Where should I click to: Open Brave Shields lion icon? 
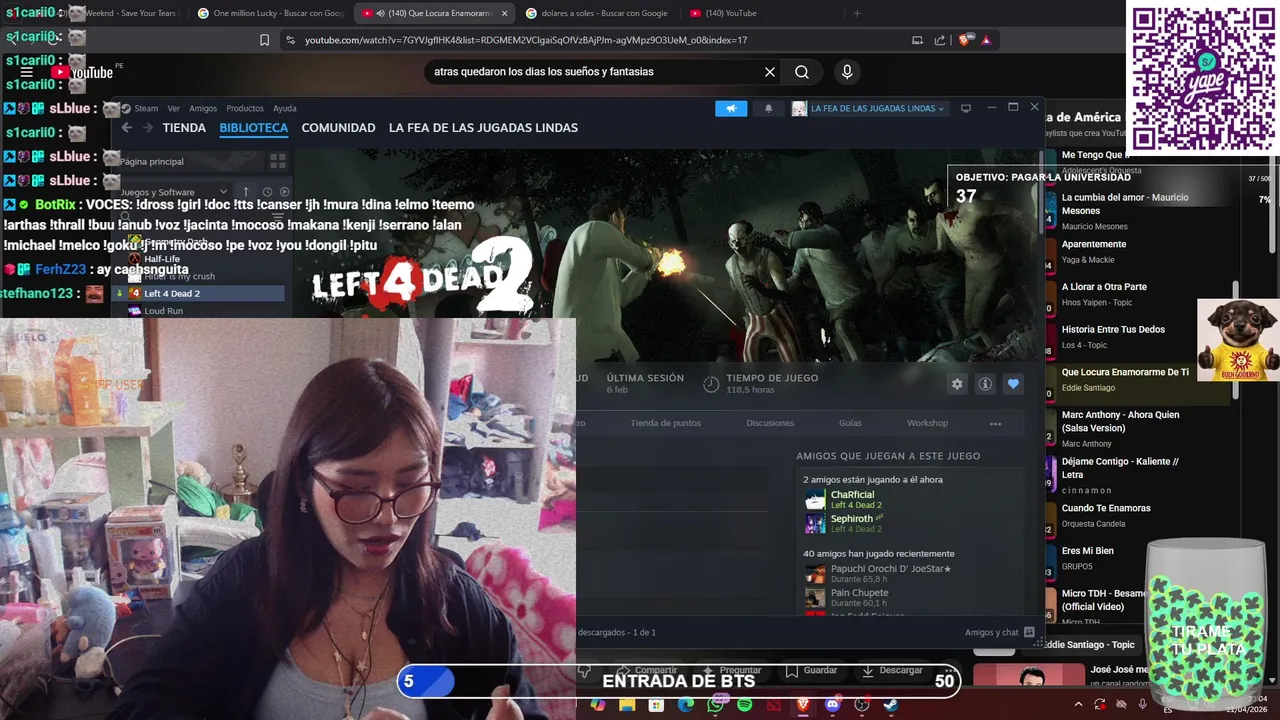point(964,40)
